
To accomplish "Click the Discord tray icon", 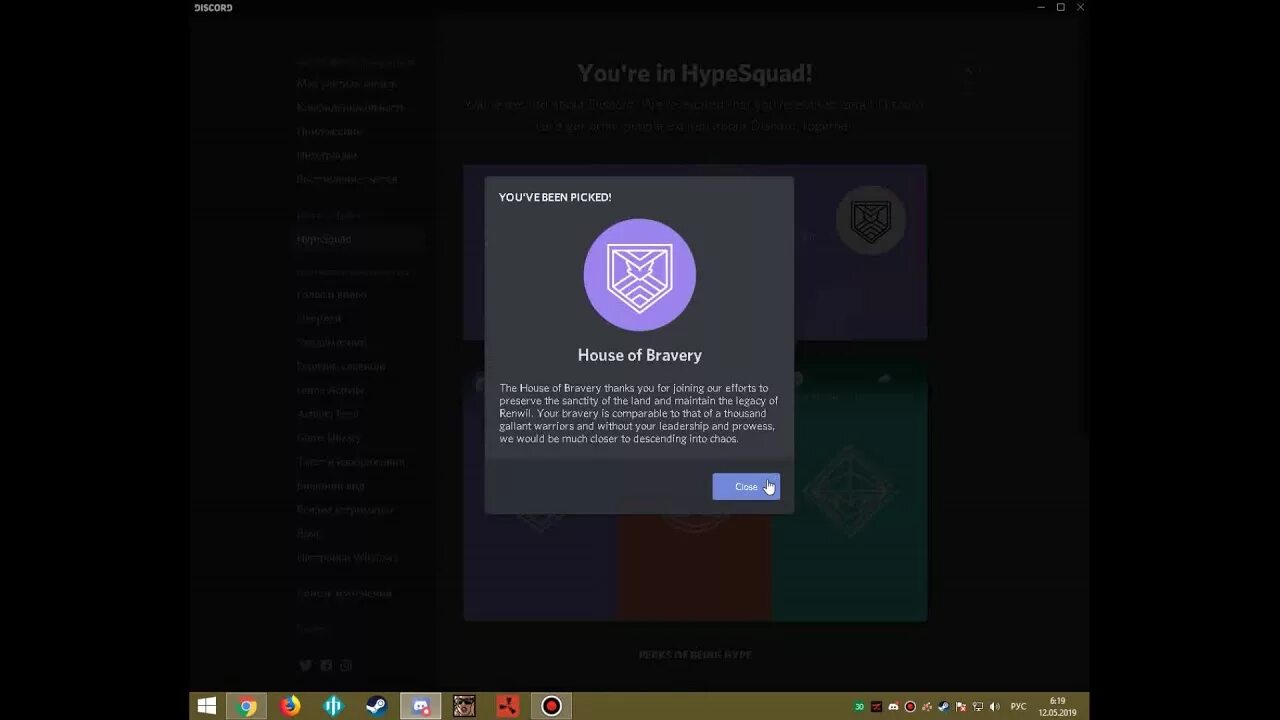I will coord(893,707).
